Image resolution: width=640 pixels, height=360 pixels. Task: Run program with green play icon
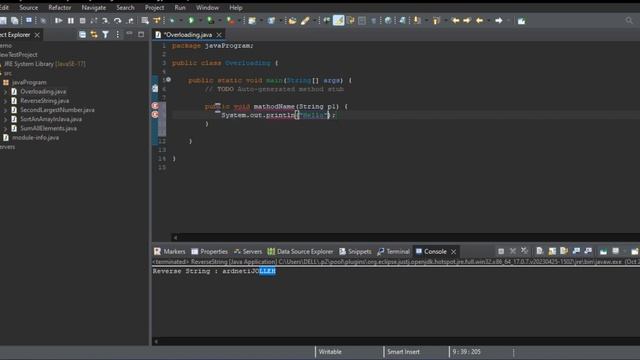tap(191, 20)
